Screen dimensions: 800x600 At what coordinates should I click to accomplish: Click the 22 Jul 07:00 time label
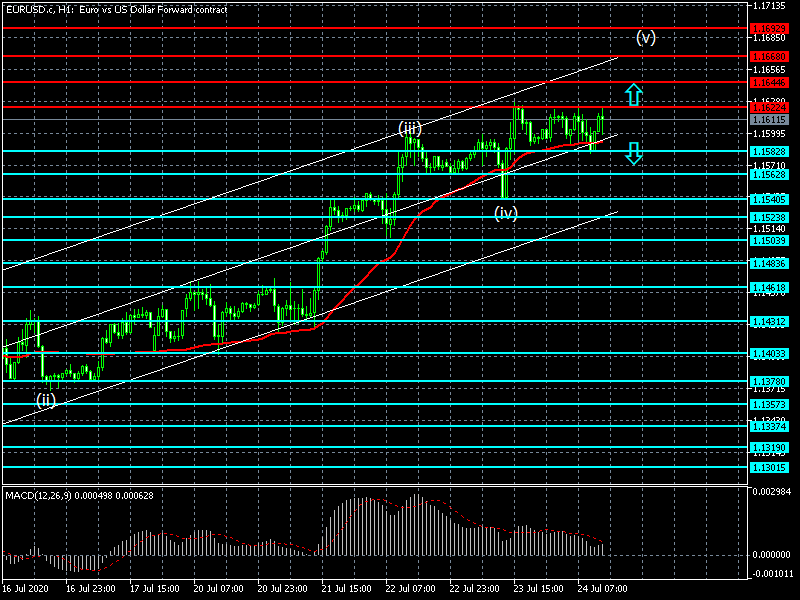[x=410, y=589]
